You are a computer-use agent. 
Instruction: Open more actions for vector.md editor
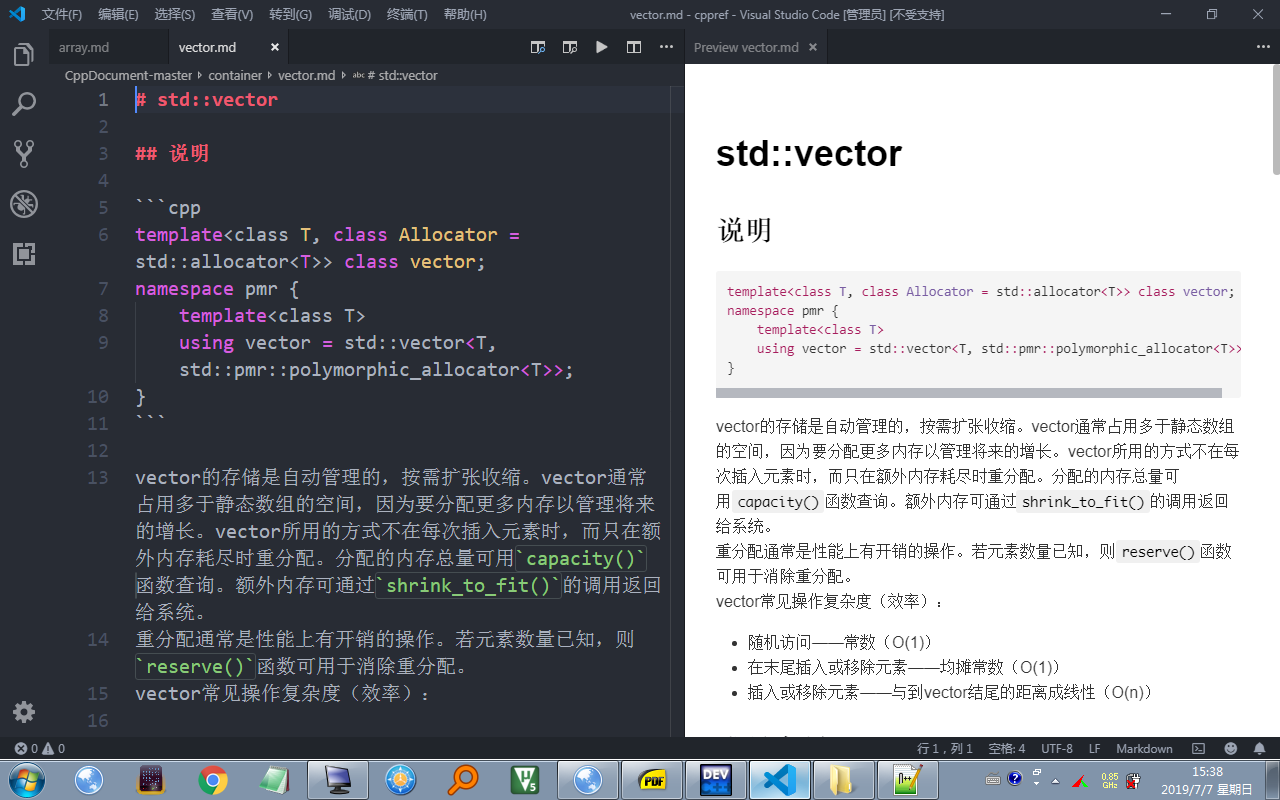point(666,47)
